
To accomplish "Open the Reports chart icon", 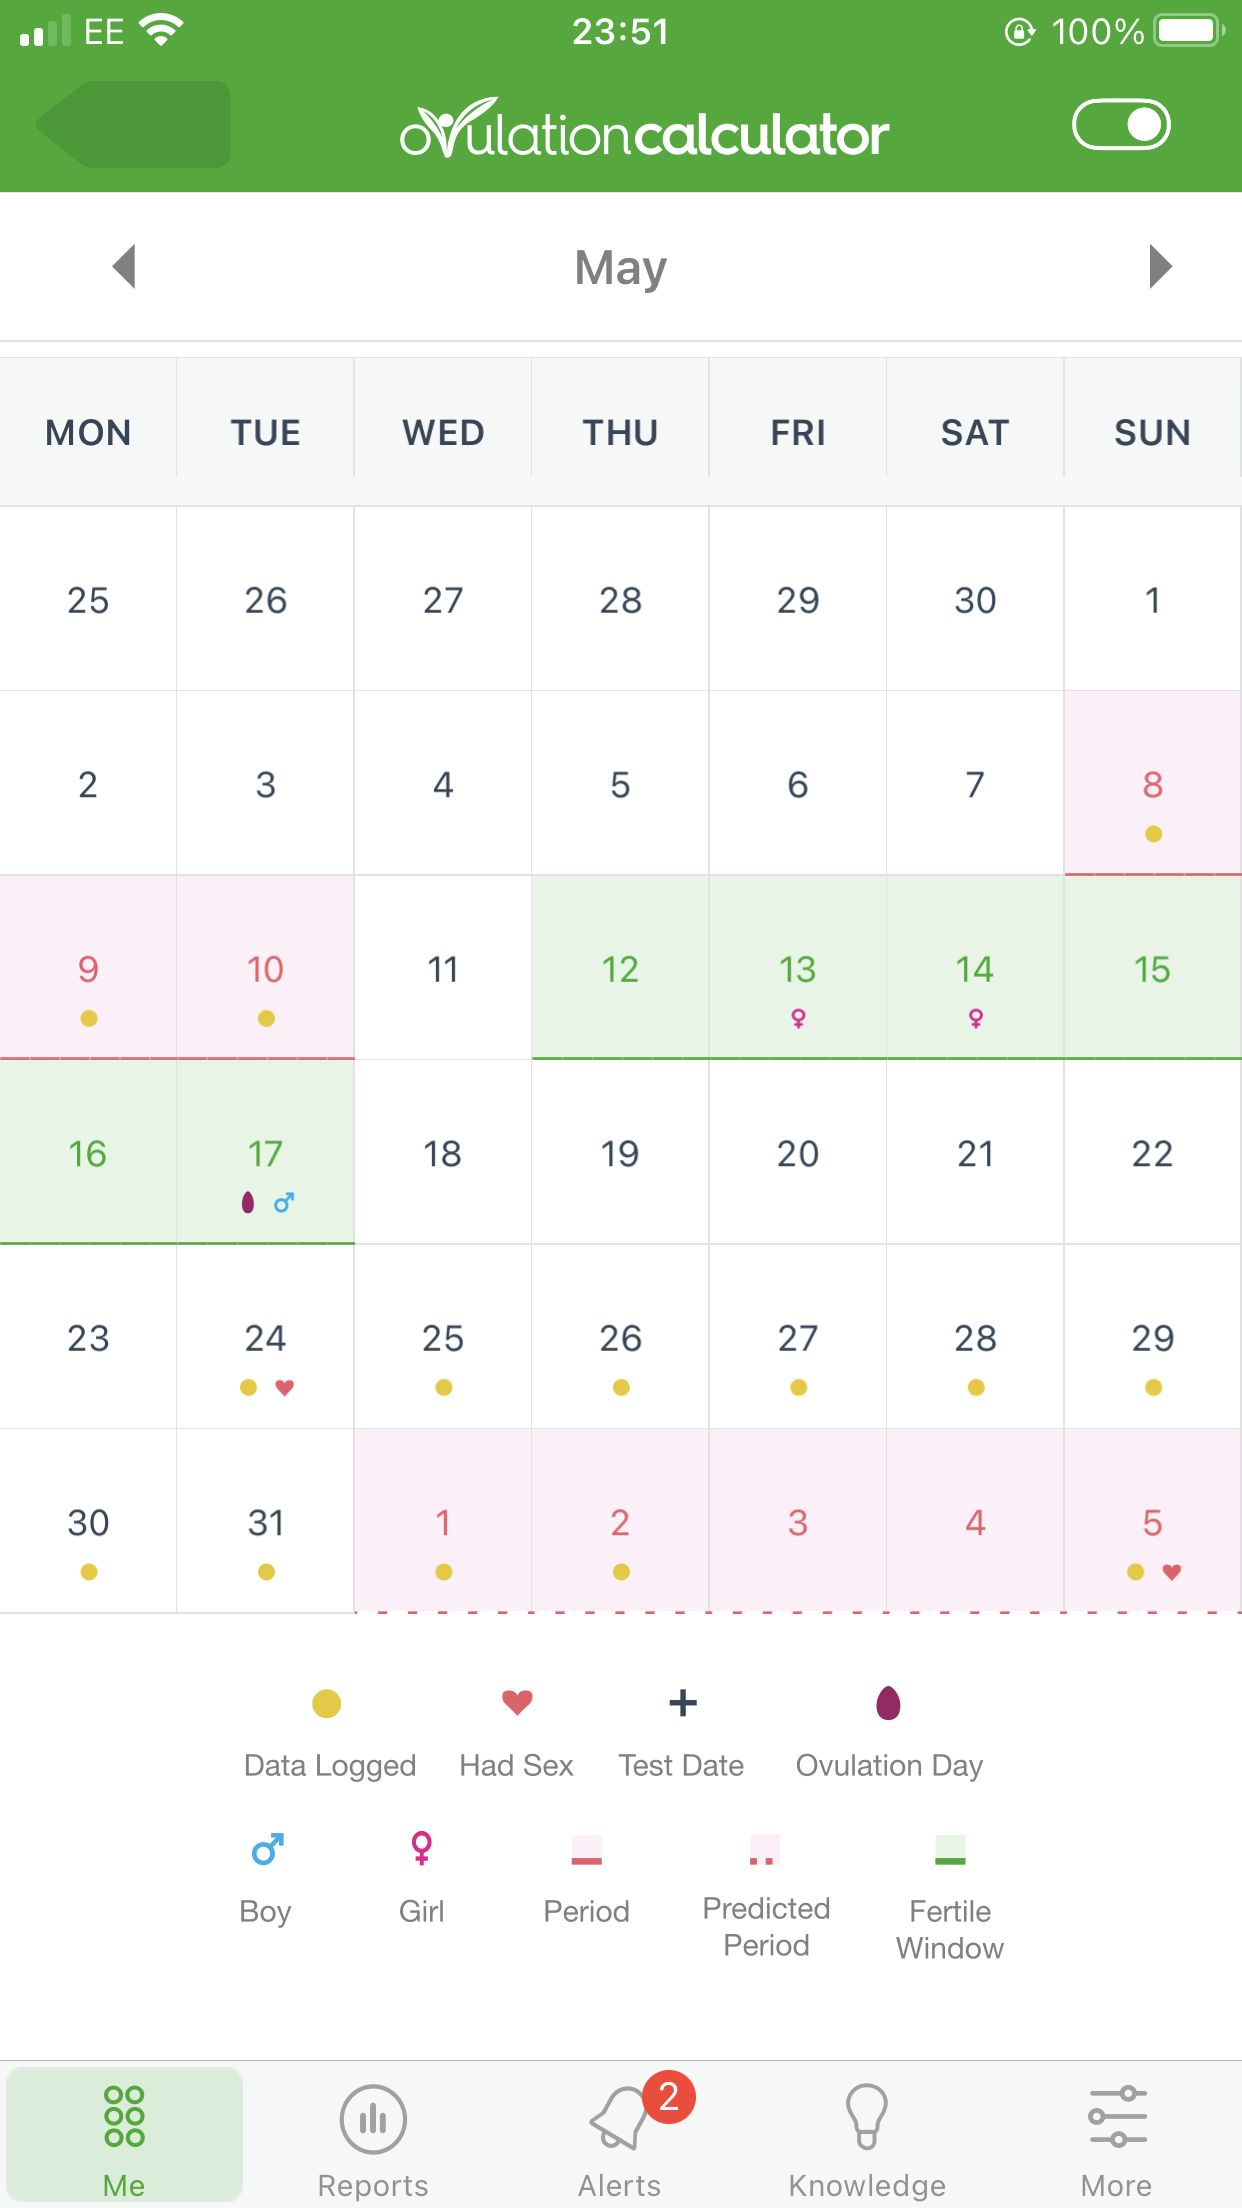I will coord(373,2118).
